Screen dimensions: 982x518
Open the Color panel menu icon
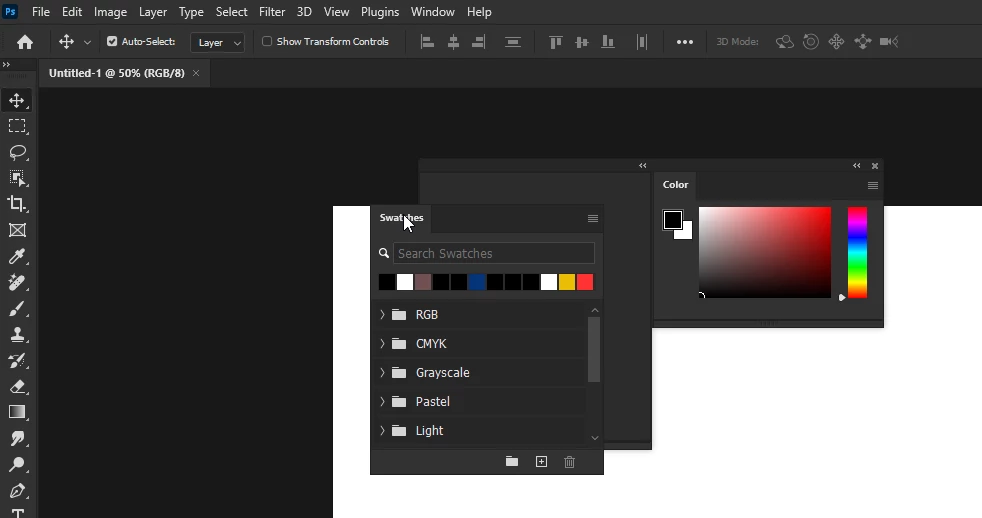click(x=872, y=185)
